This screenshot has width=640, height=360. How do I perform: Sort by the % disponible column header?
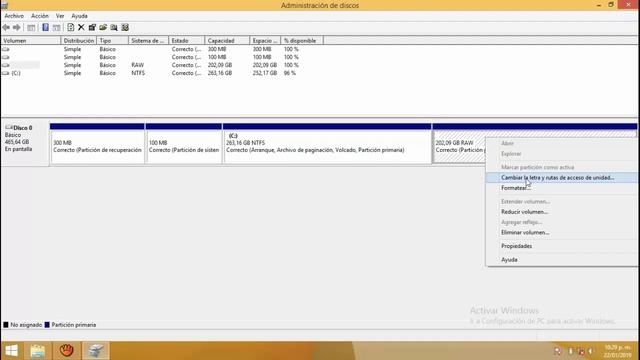[x=302, y=41]
